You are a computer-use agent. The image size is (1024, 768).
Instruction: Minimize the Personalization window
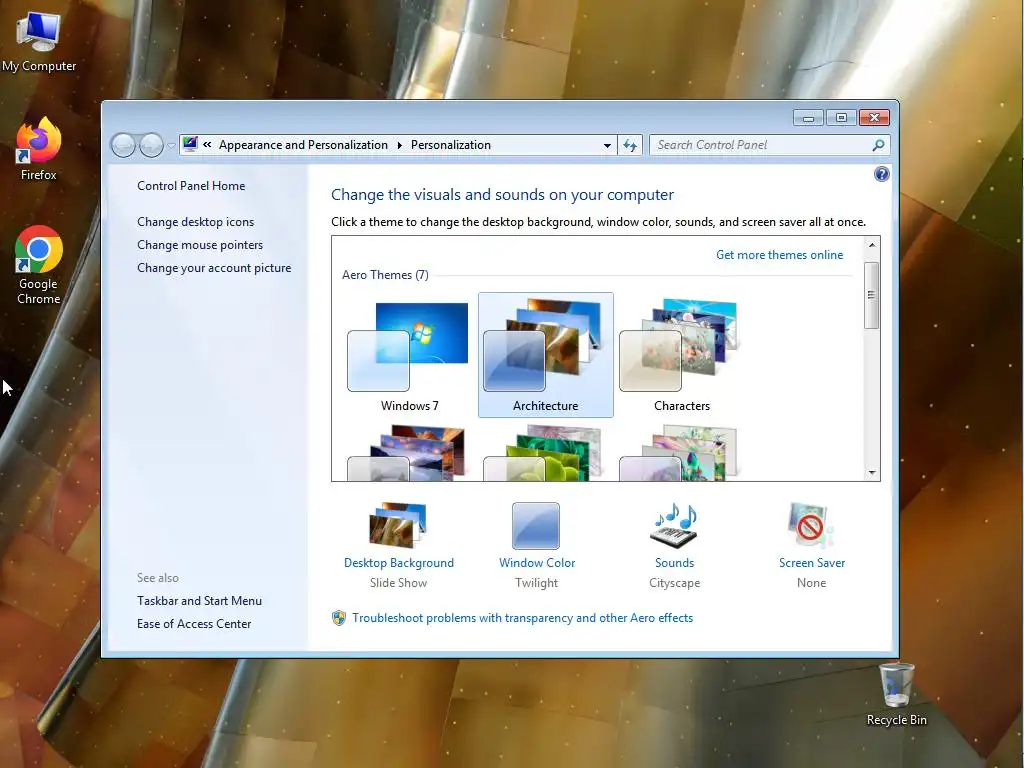808,118
